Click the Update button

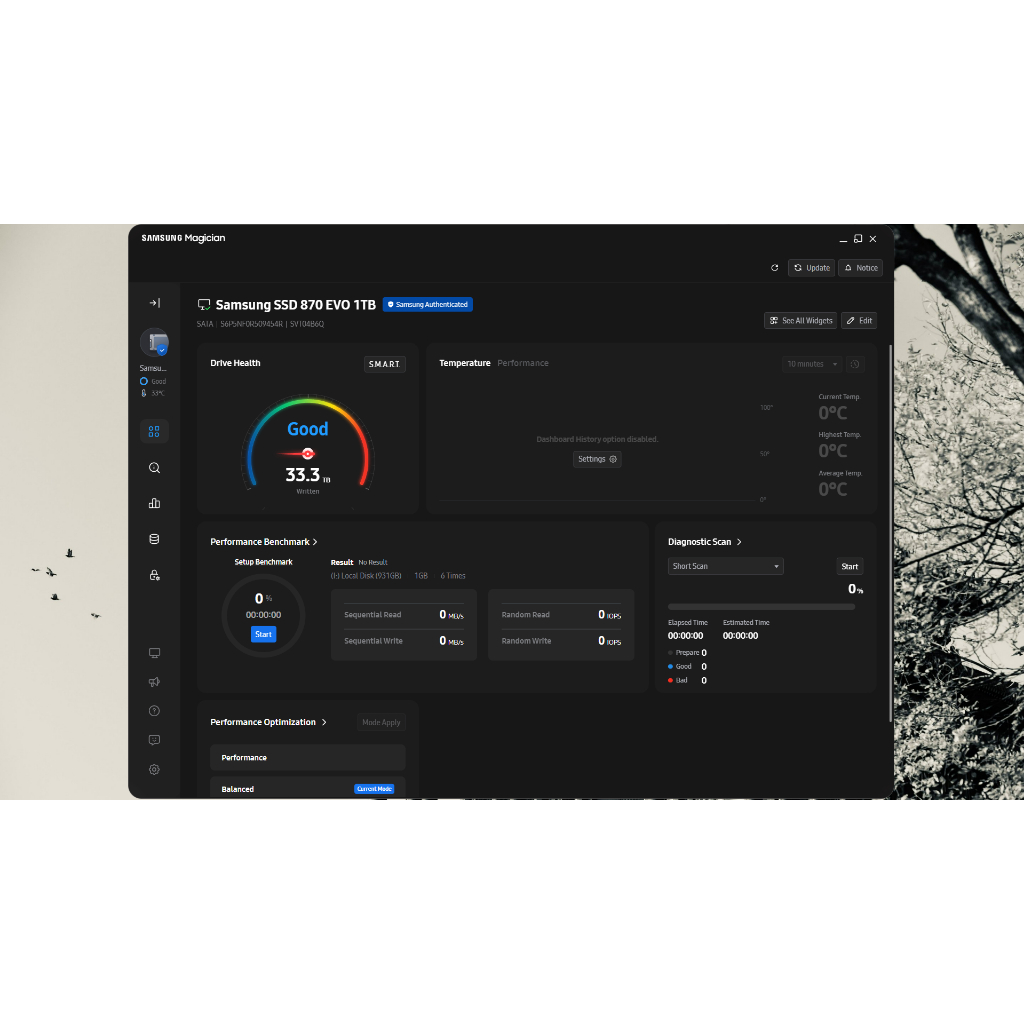coord(811,268)
